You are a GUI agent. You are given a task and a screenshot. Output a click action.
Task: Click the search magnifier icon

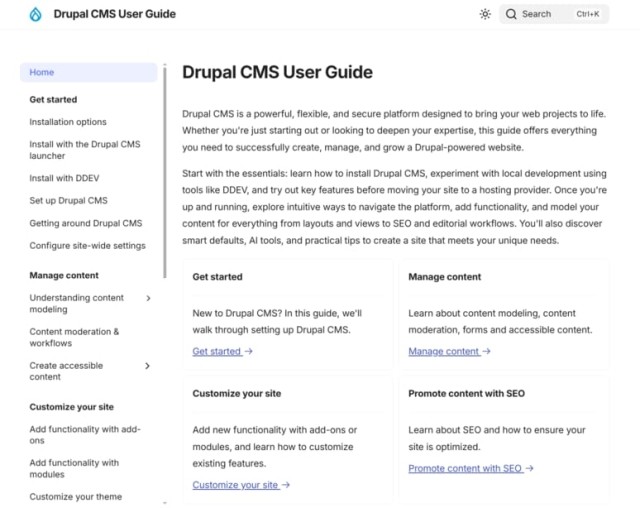511,14
